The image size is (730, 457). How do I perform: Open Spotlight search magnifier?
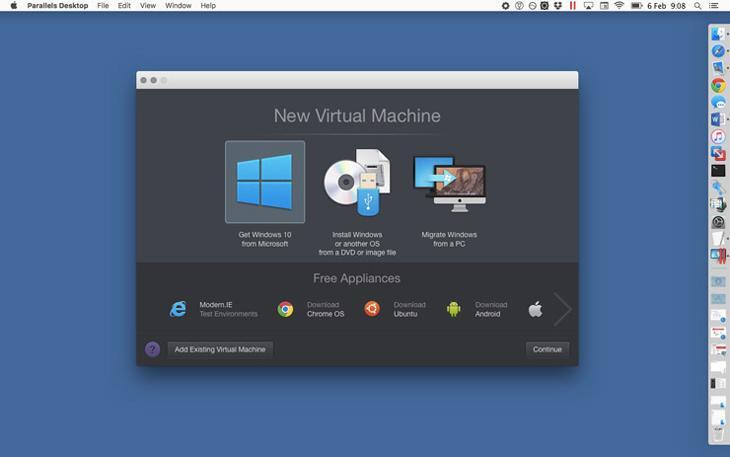pyautogui.click(x=697, y=6)
